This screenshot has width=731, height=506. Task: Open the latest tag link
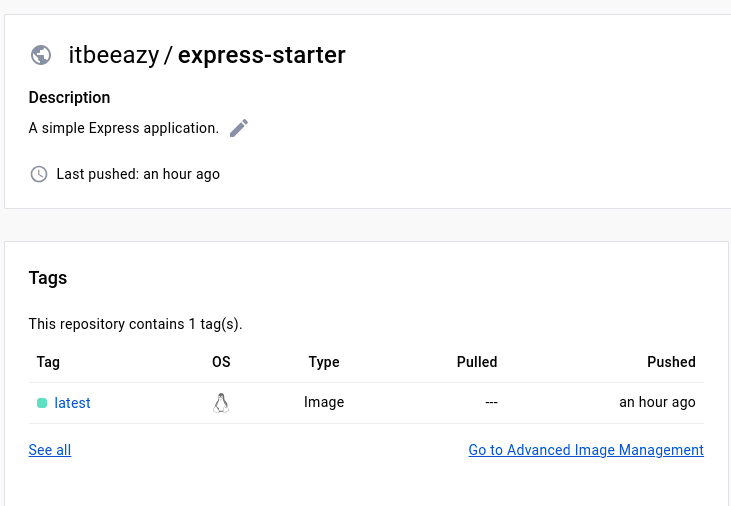(x=72, y=403)
